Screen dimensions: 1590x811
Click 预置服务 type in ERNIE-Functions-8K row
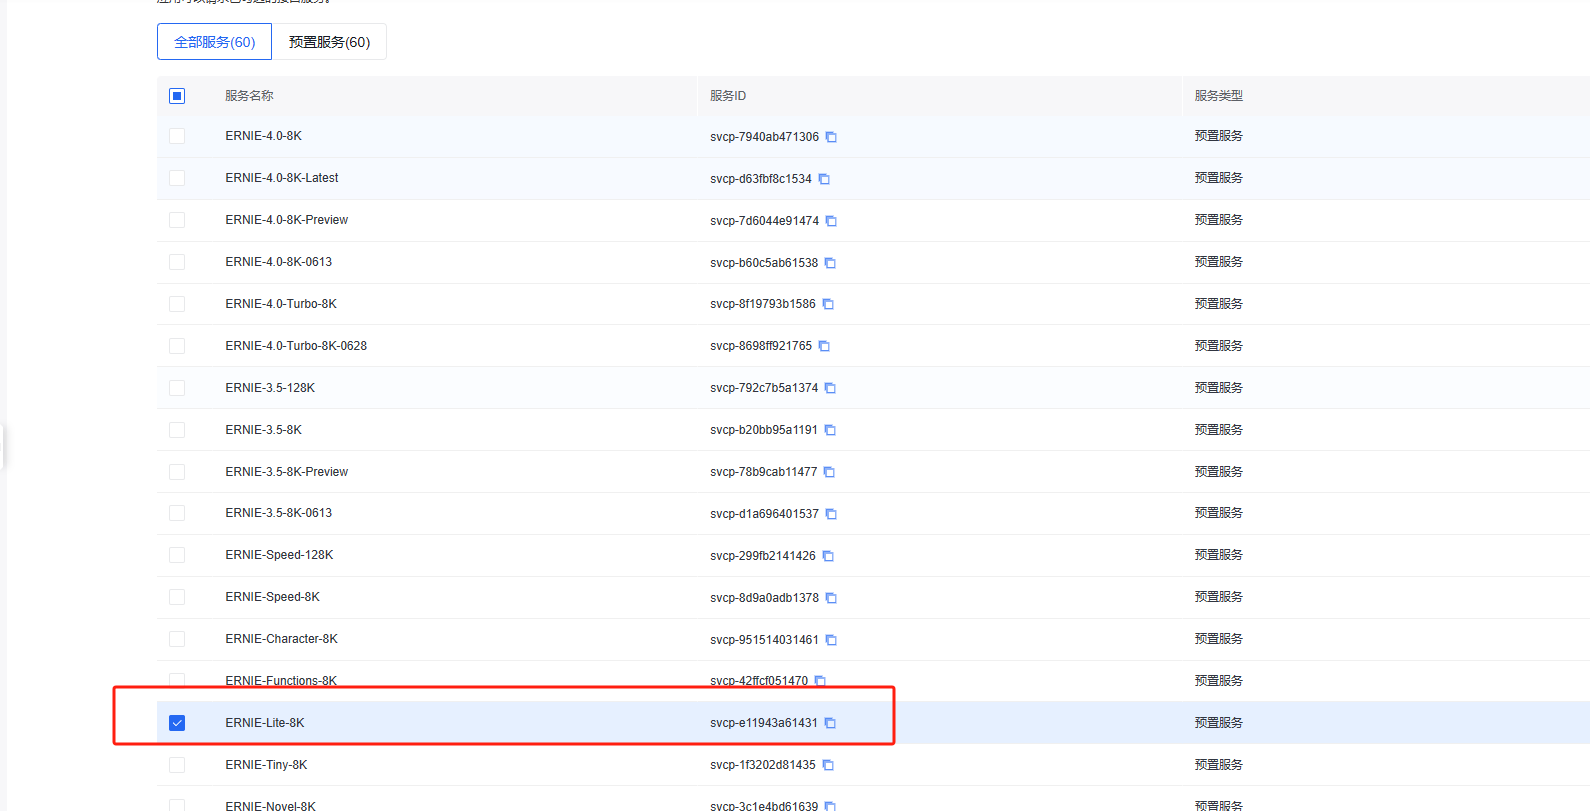point(1218,681)
